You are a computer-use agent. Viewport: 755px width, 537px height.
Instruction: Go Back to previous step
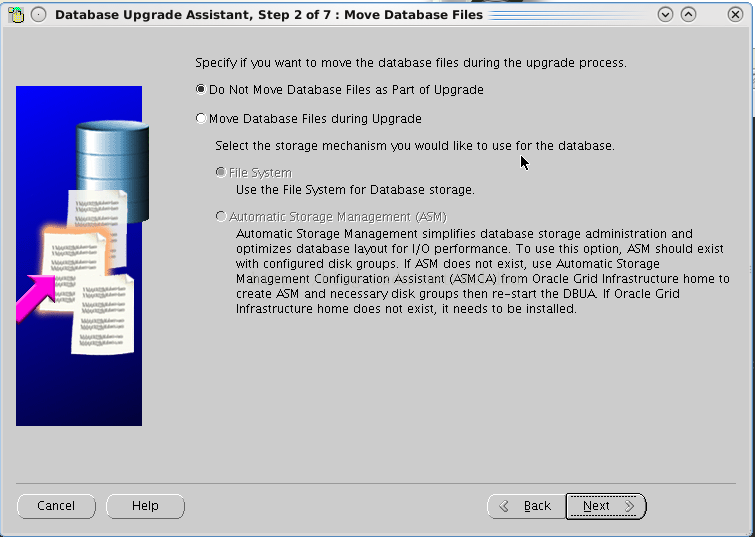[526, 506]
